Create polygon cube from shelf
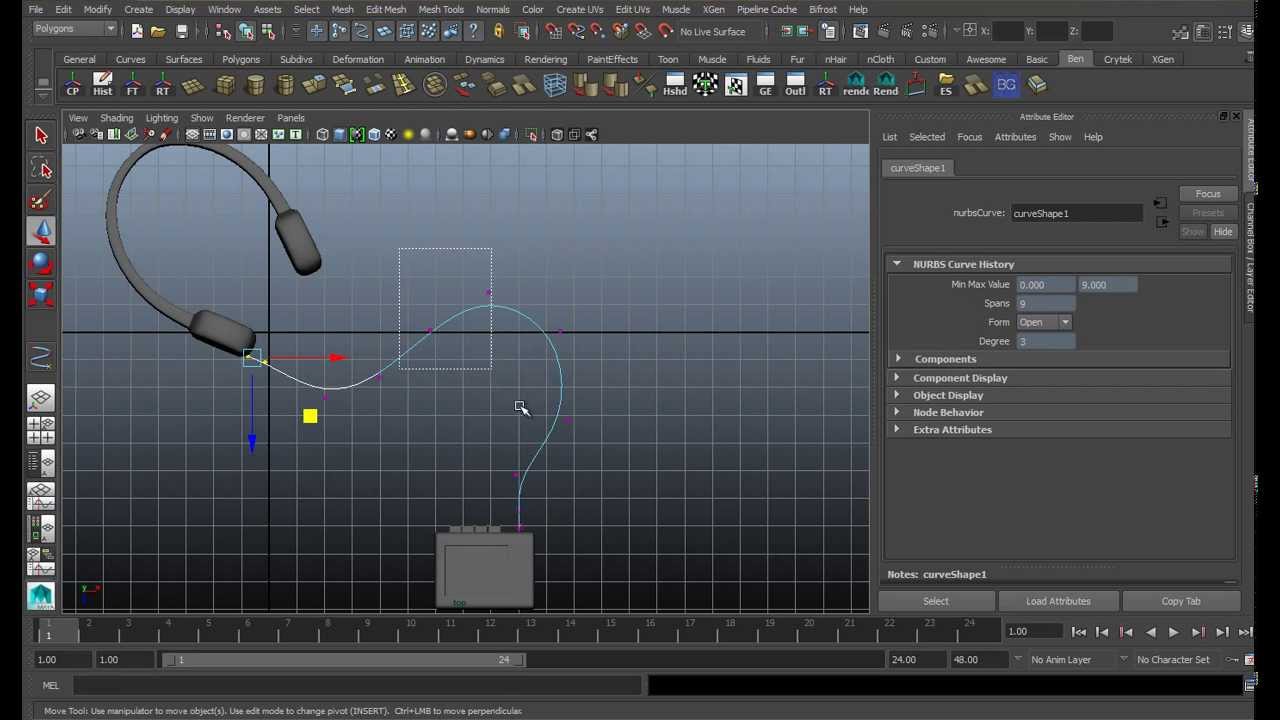1280x720 pixels. click(225, 85)
